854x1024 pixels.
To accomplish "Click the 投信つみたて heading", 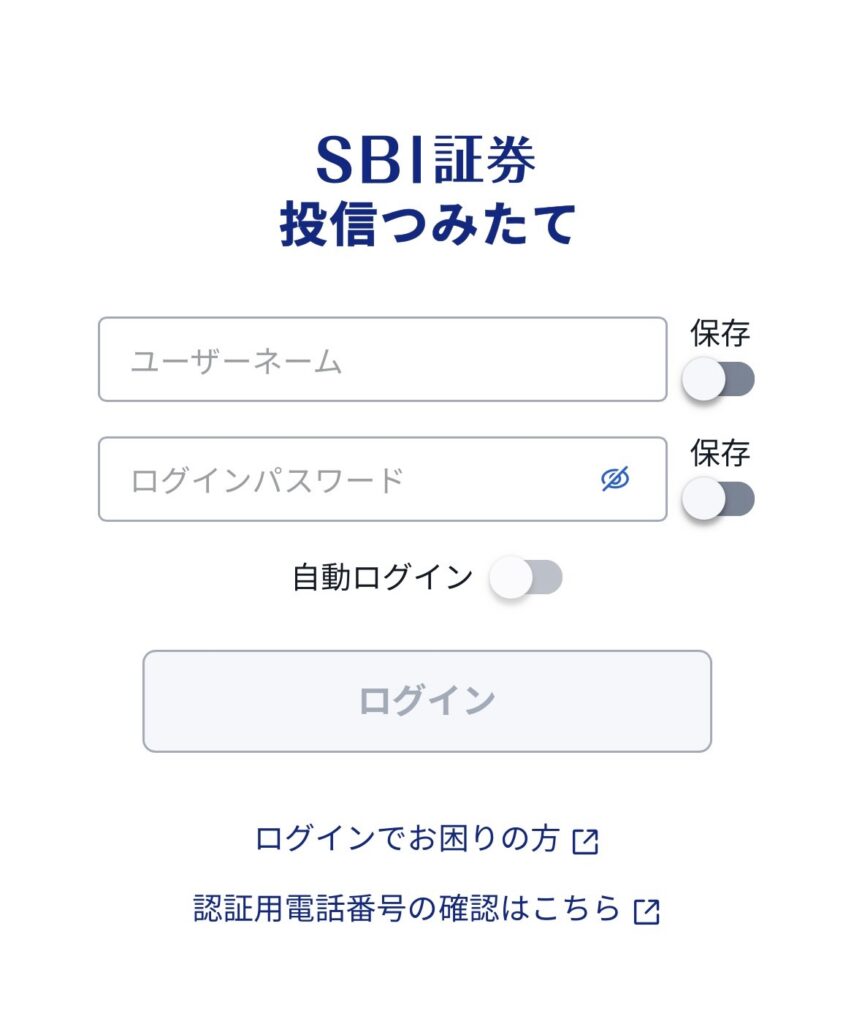I will 427,225.
